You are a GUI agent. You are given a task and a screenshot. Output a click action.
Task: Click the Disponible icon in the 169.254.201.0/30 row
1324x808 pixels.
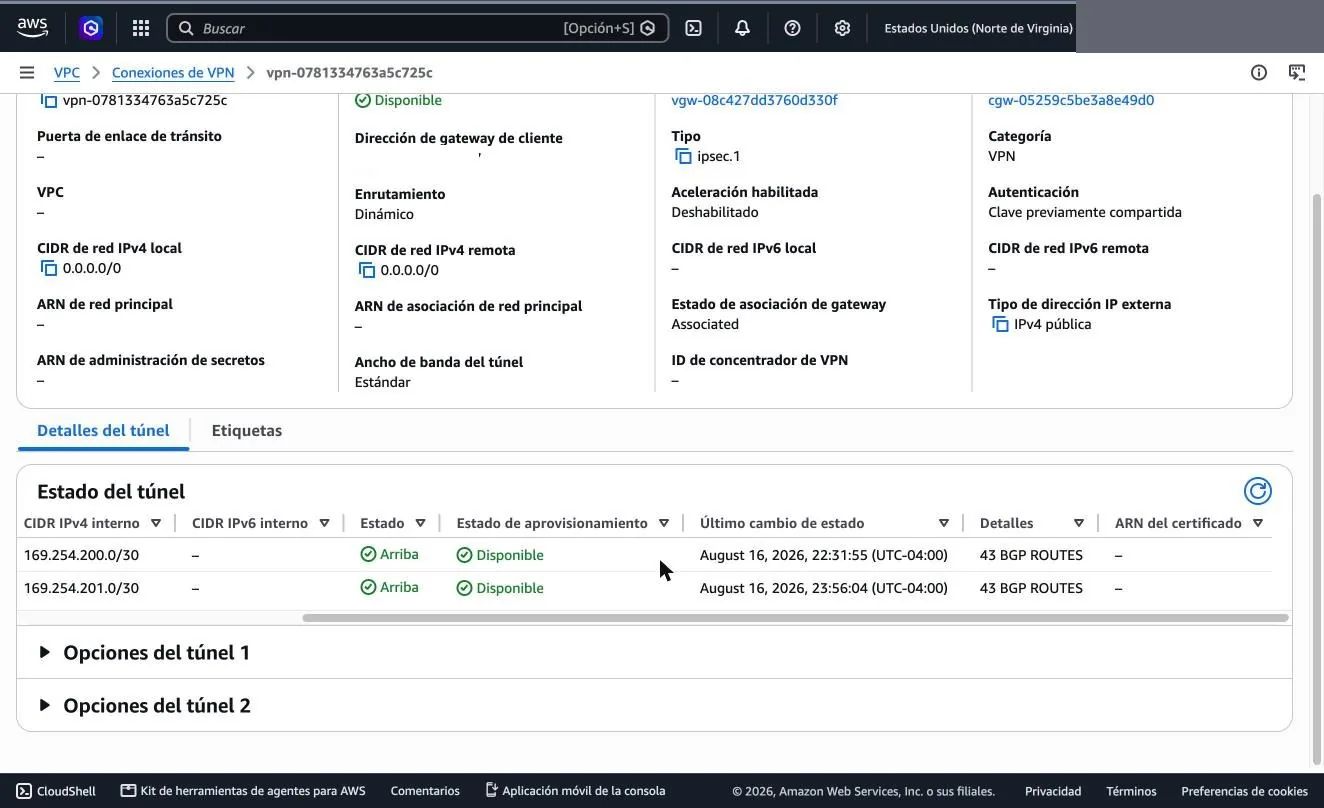[464, 588]
